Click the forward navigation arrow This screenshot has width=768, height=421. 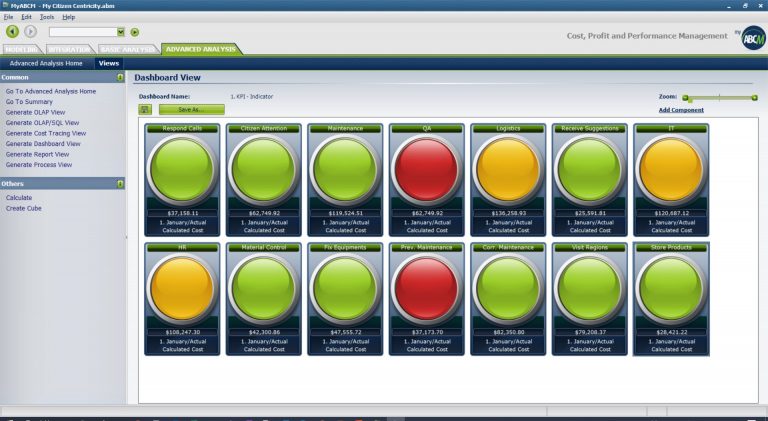click(30, 32)
